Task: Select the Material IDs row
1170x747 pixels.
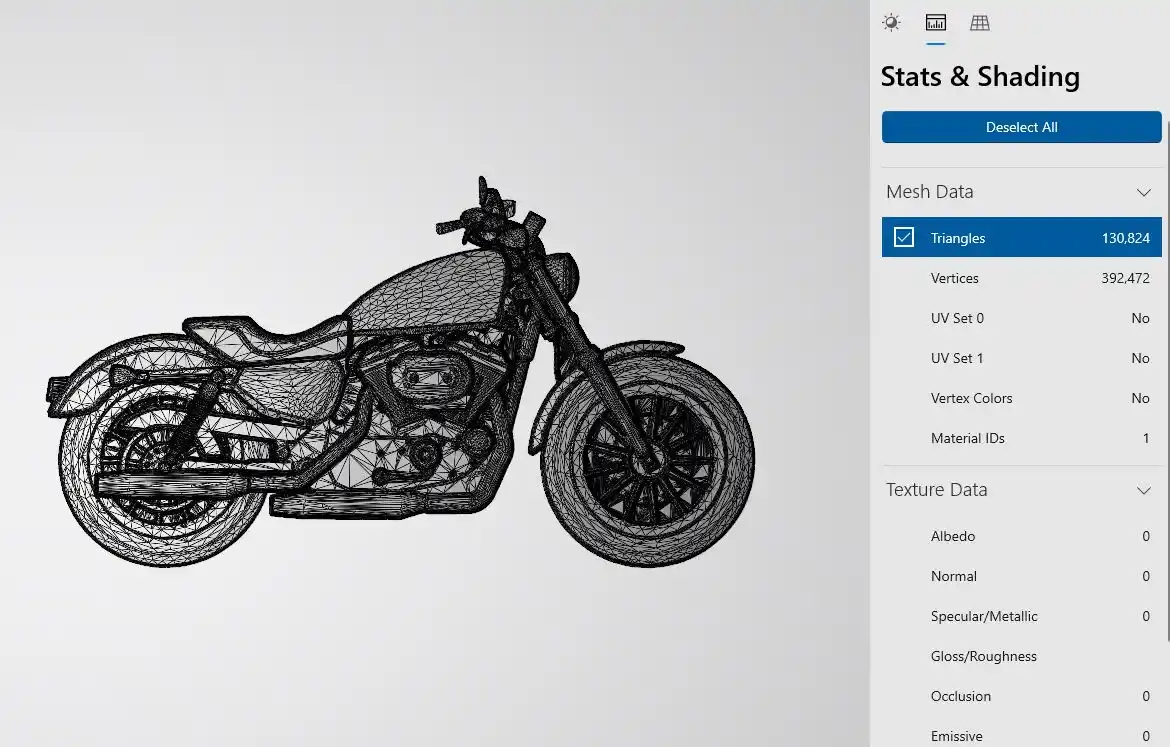Action: [1020, 438]
